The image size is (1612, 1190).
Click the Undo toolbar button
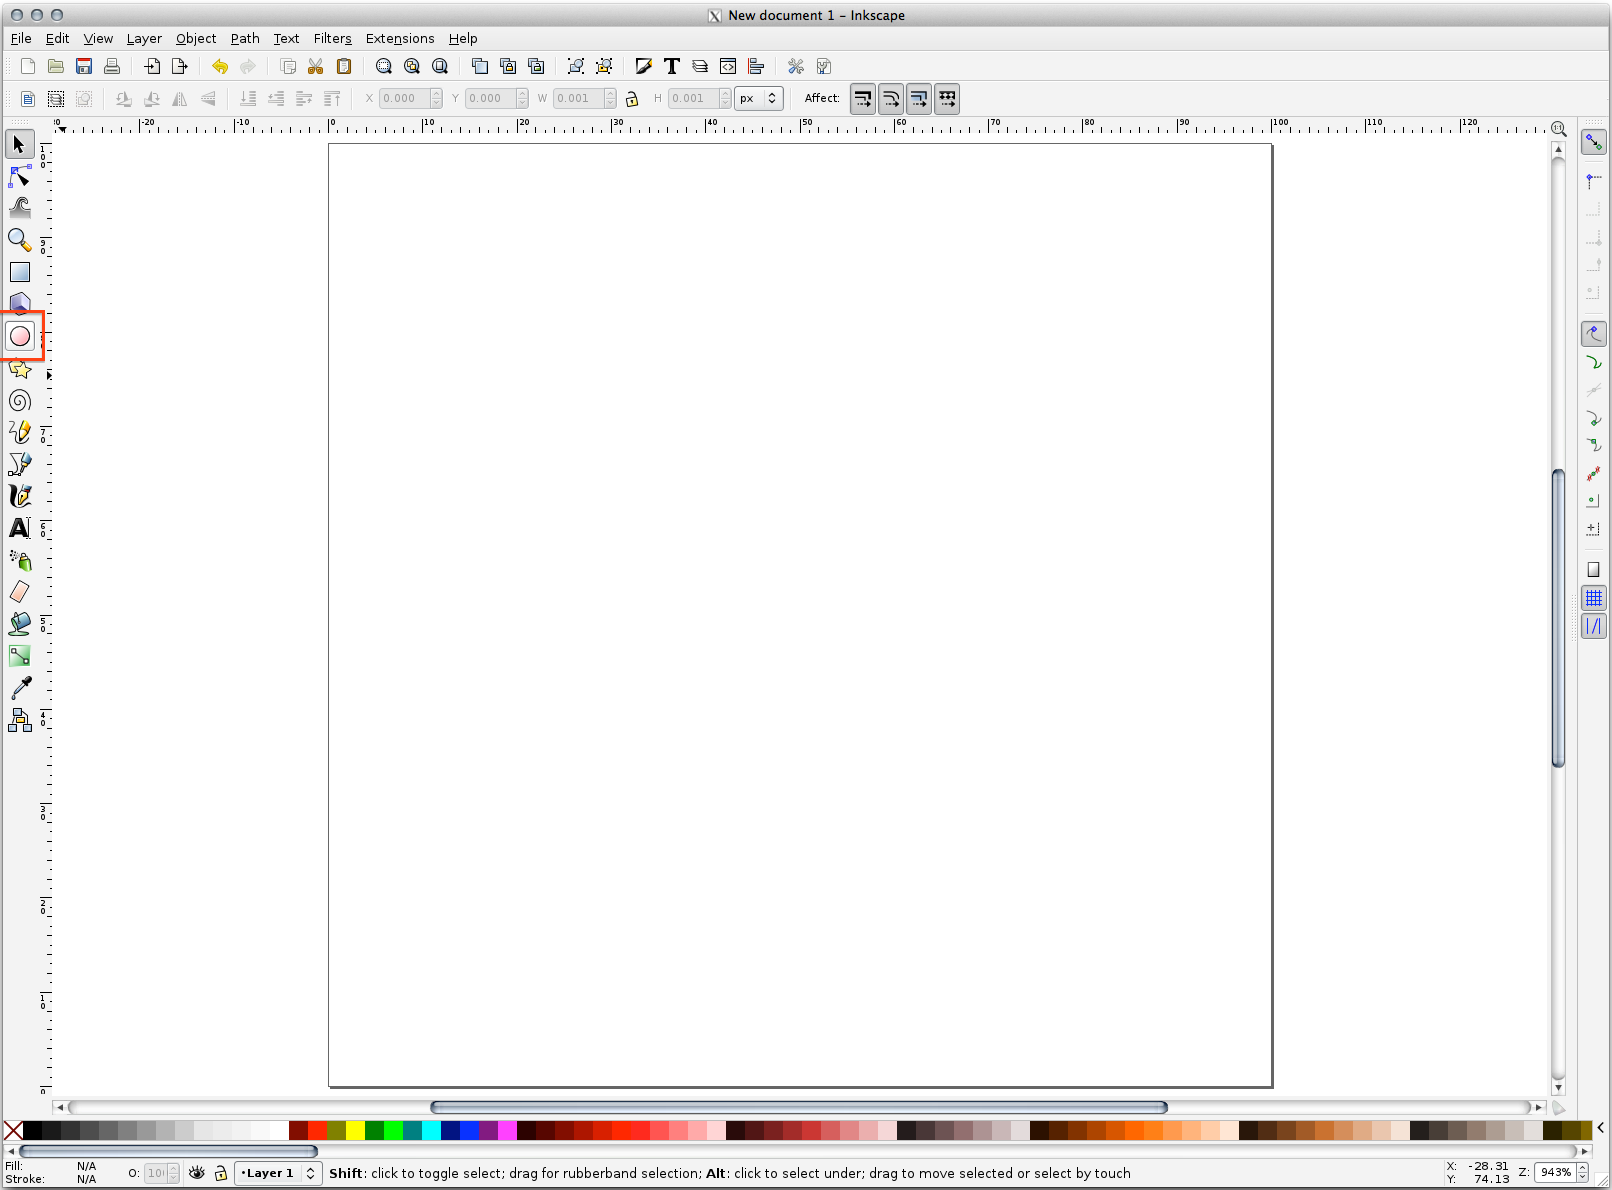click(x=219, y=66)
